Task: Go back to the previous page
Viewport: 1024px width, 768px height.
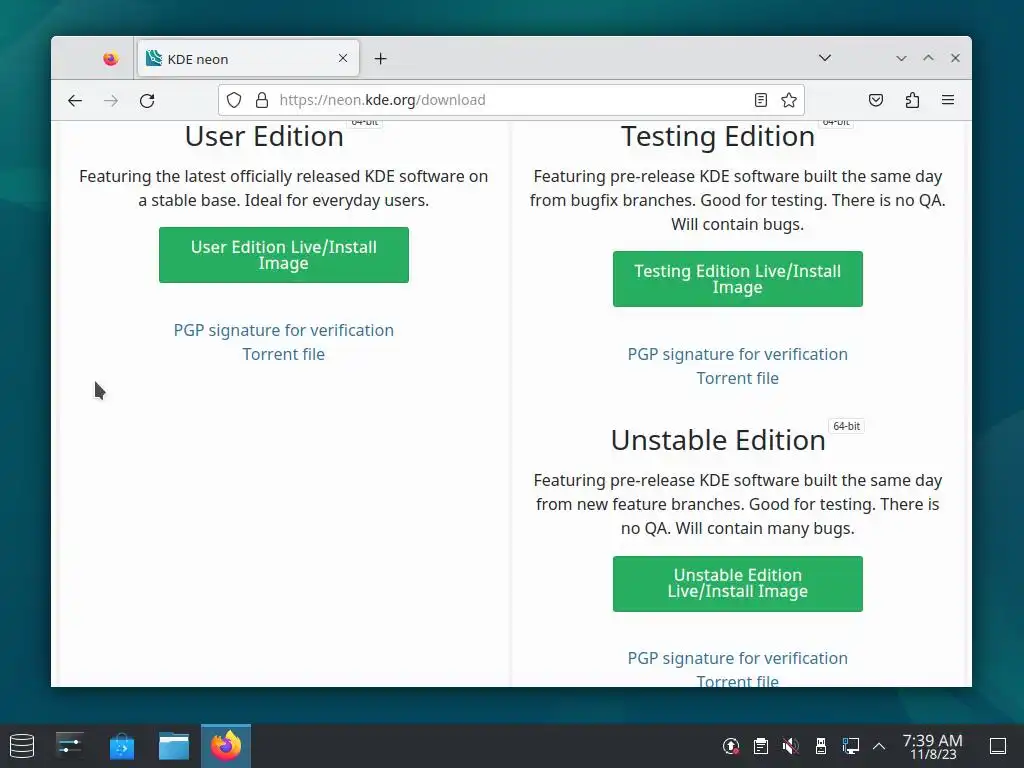Action: pyautogui.click(x=75, y=101)
